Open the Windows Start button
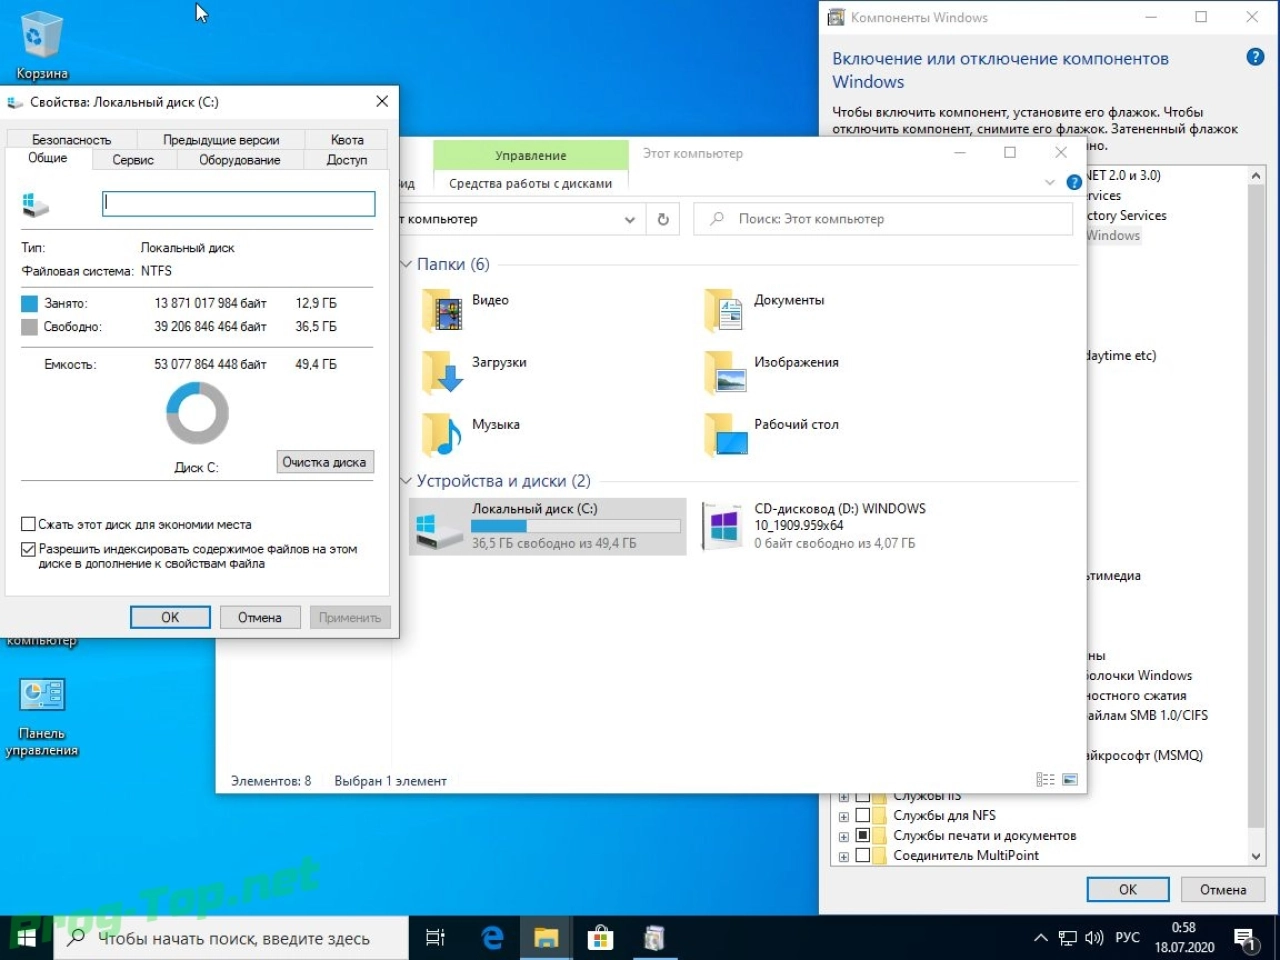This screenshot has height=960, width=1280. click(x=27, y=938)
